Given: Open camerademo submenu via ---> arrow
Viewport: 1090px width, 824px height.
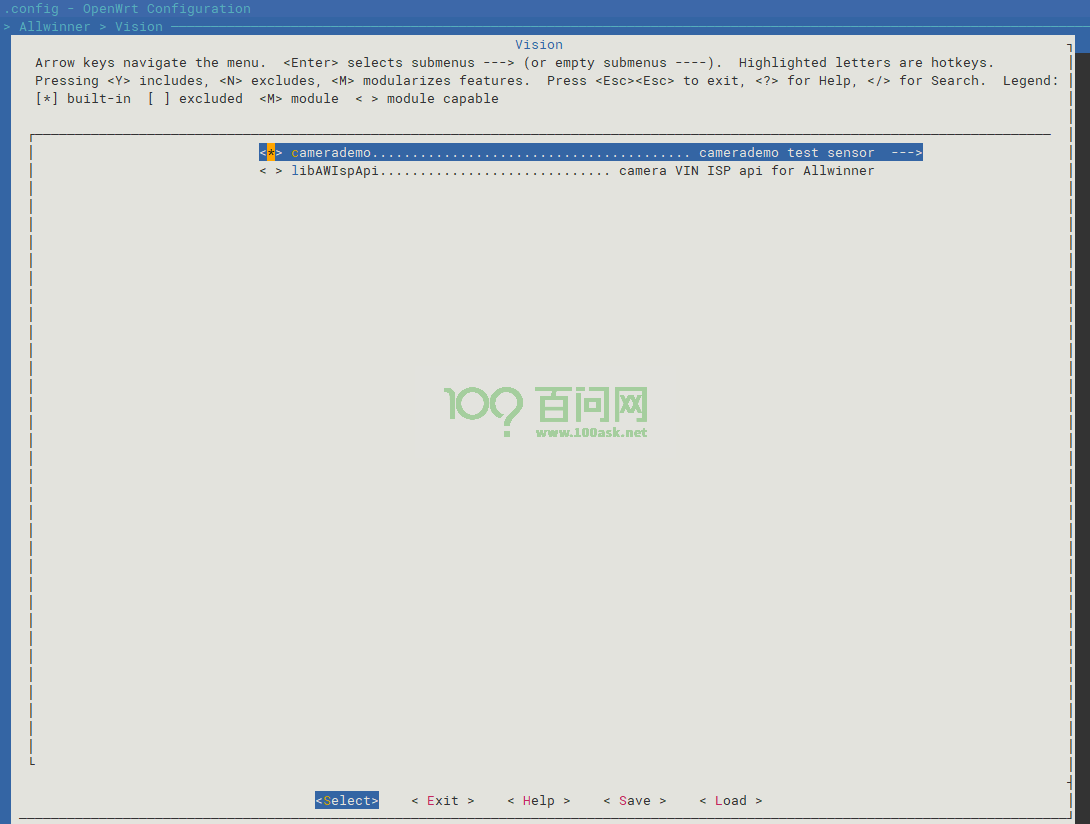Looking at the screenshot, I should [906, 153].
